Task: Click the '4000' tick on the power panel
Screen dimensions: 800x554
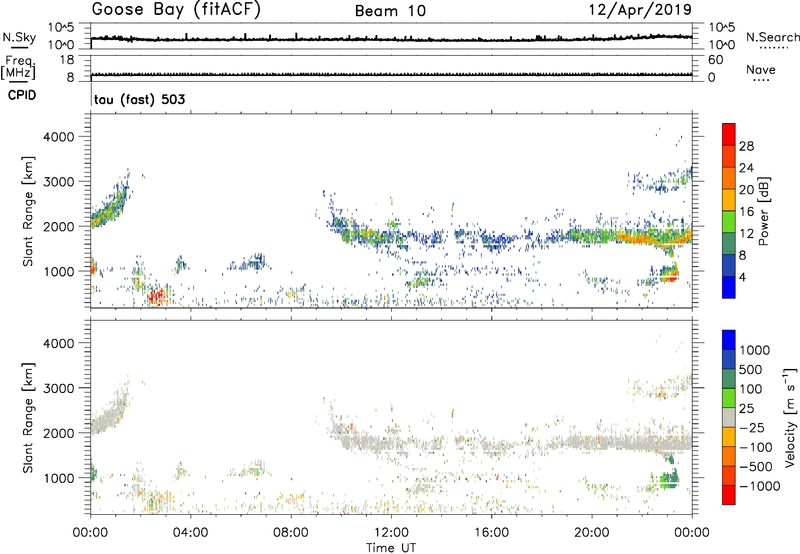Action: click(x=59, y=137)
